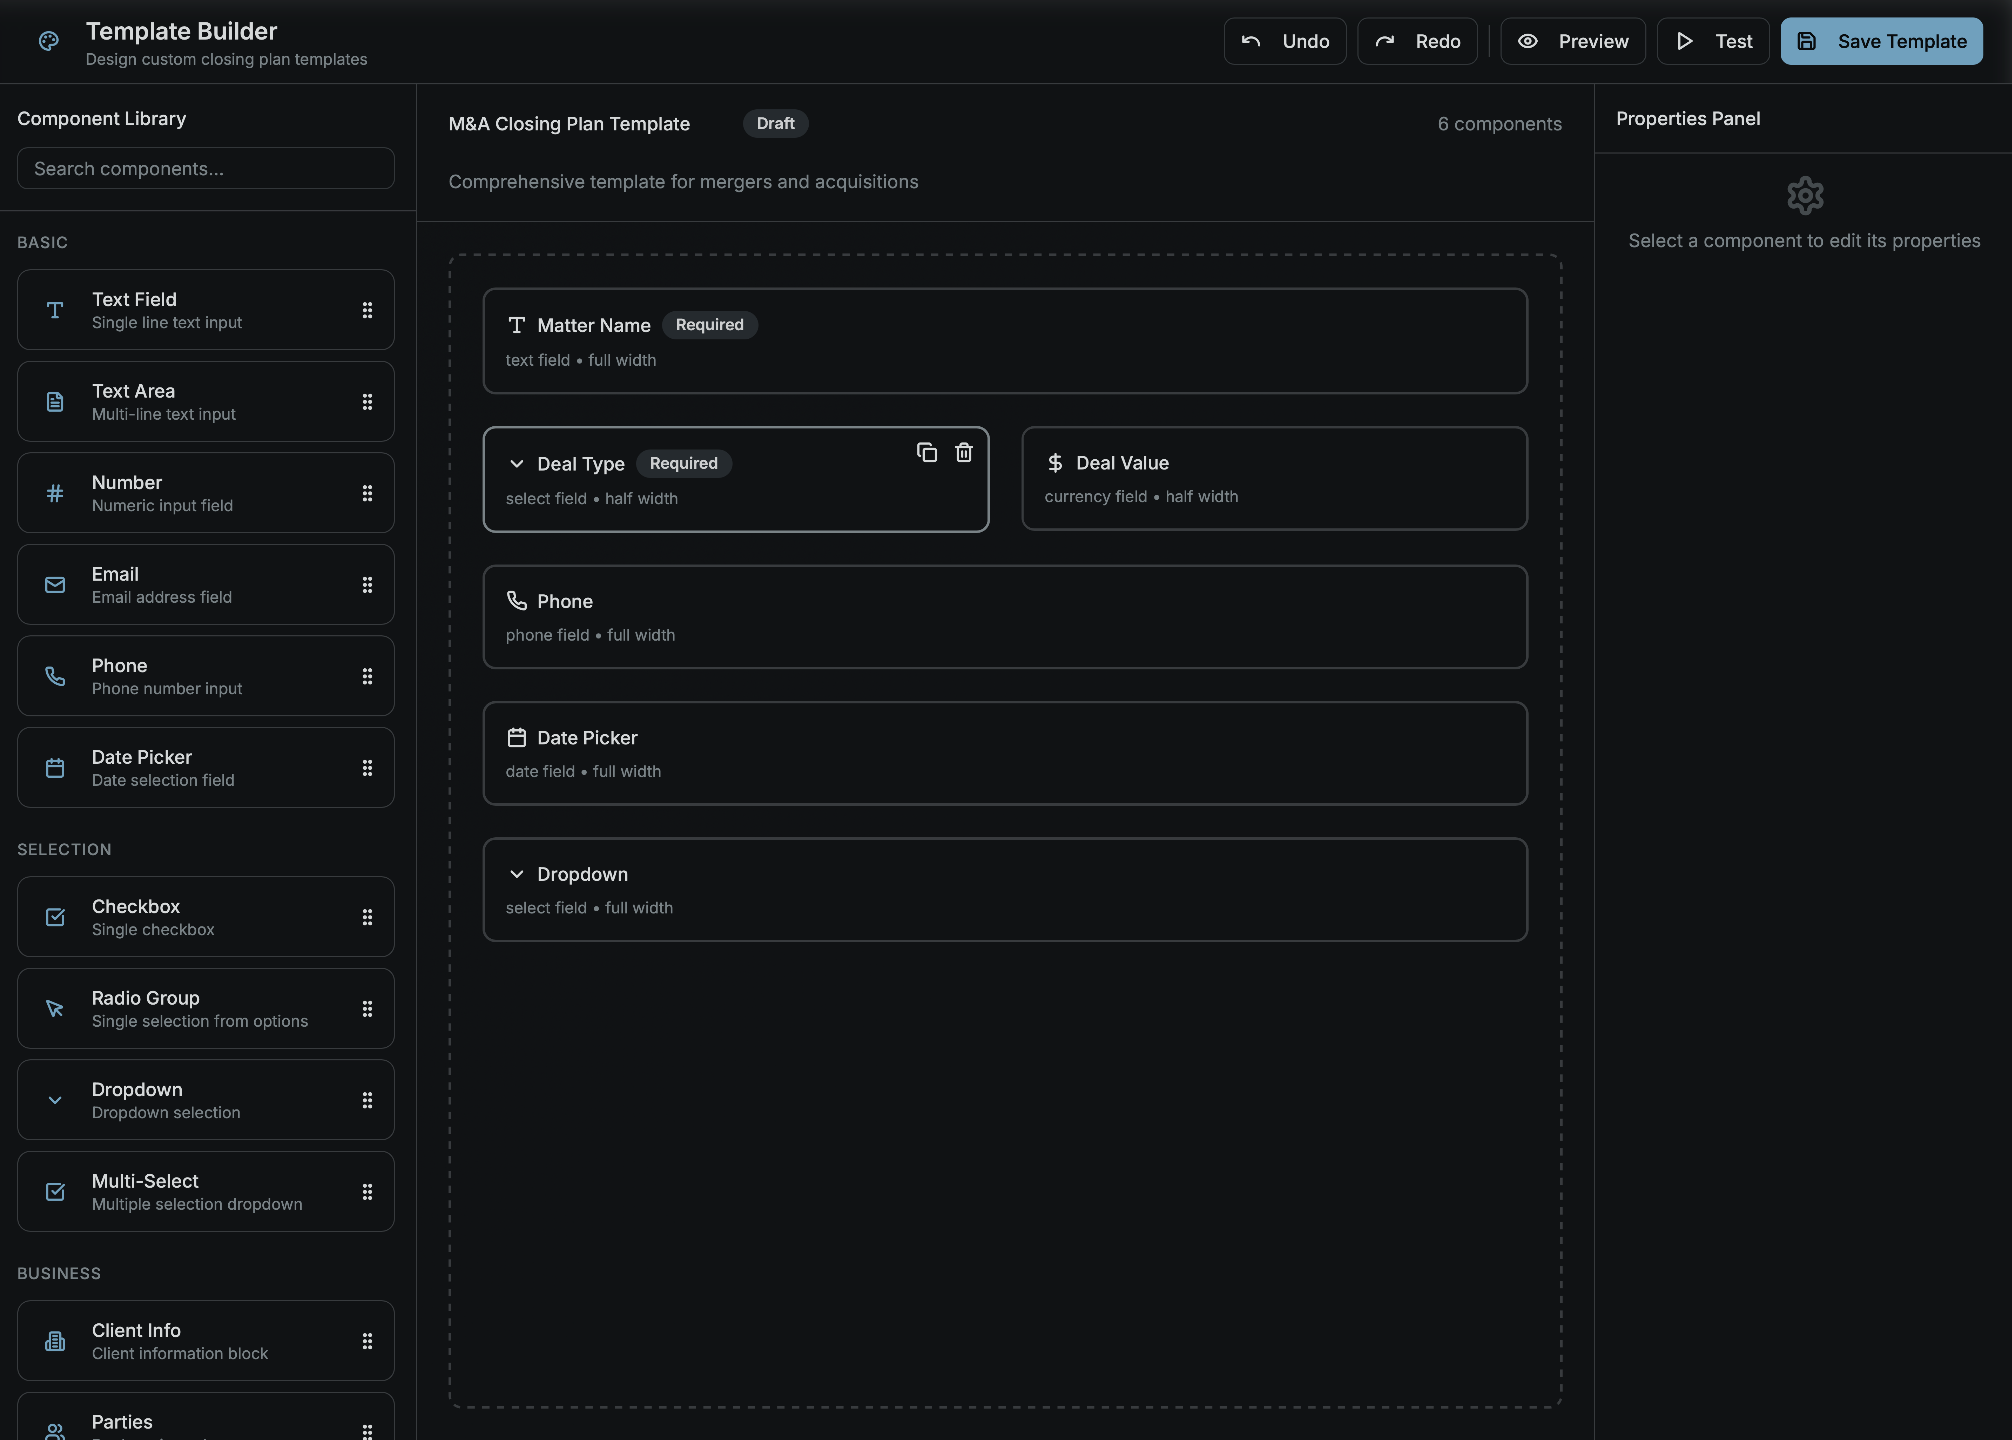Select the Text Field component icon in library
This screenshot has width=2012, height=1440.
pos(55,310)
